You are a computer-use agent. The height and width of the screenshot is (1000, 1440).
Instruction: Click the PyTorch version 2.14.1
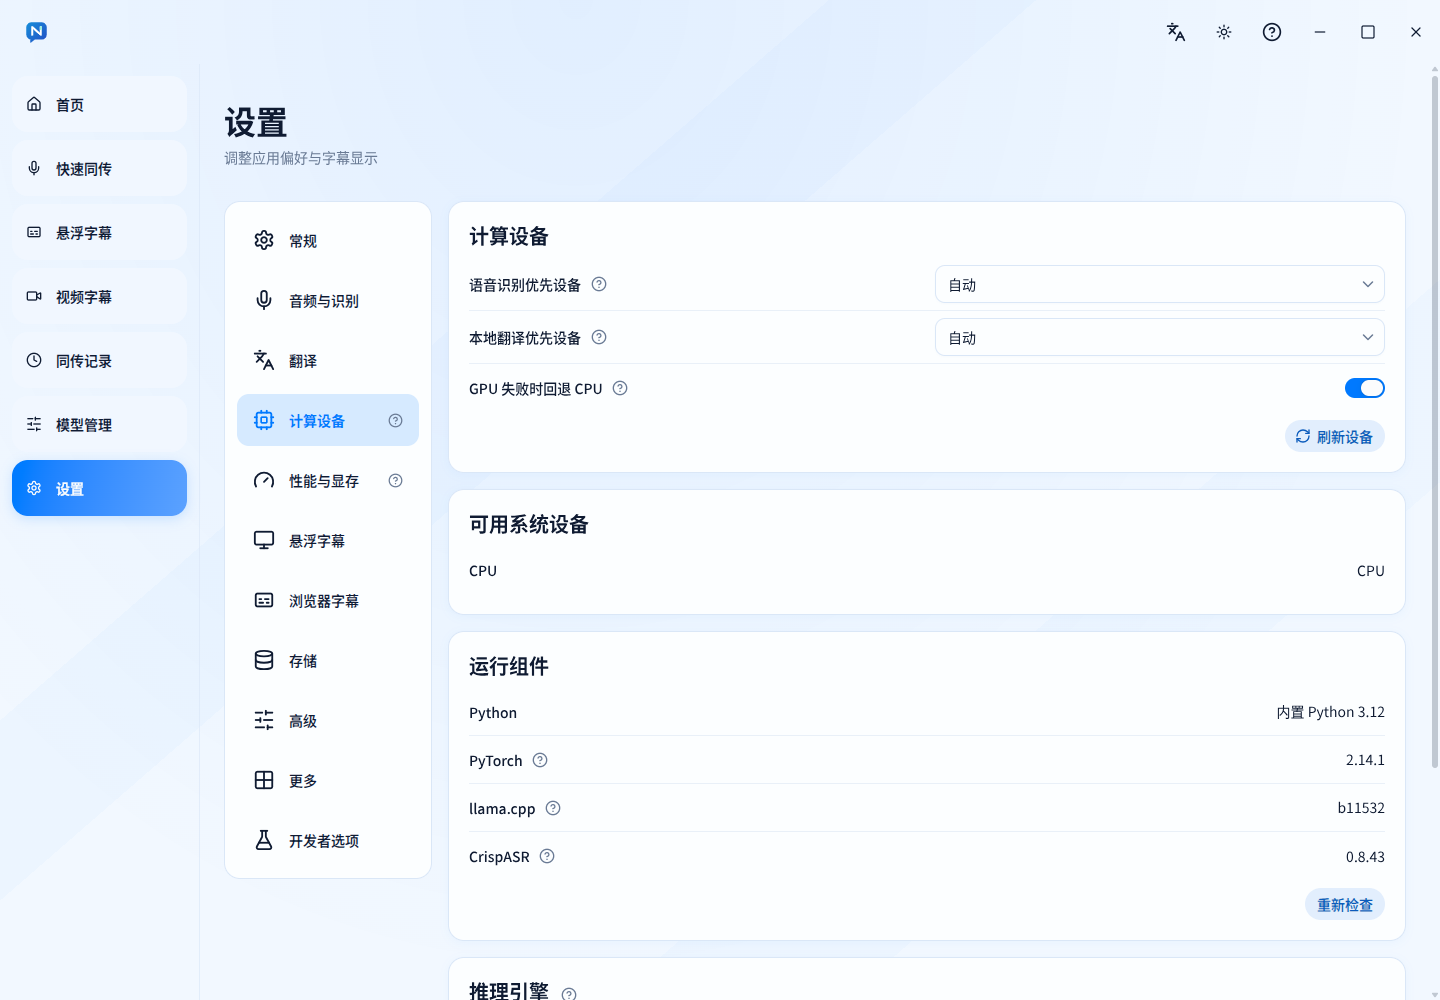tap(1365, 760)
